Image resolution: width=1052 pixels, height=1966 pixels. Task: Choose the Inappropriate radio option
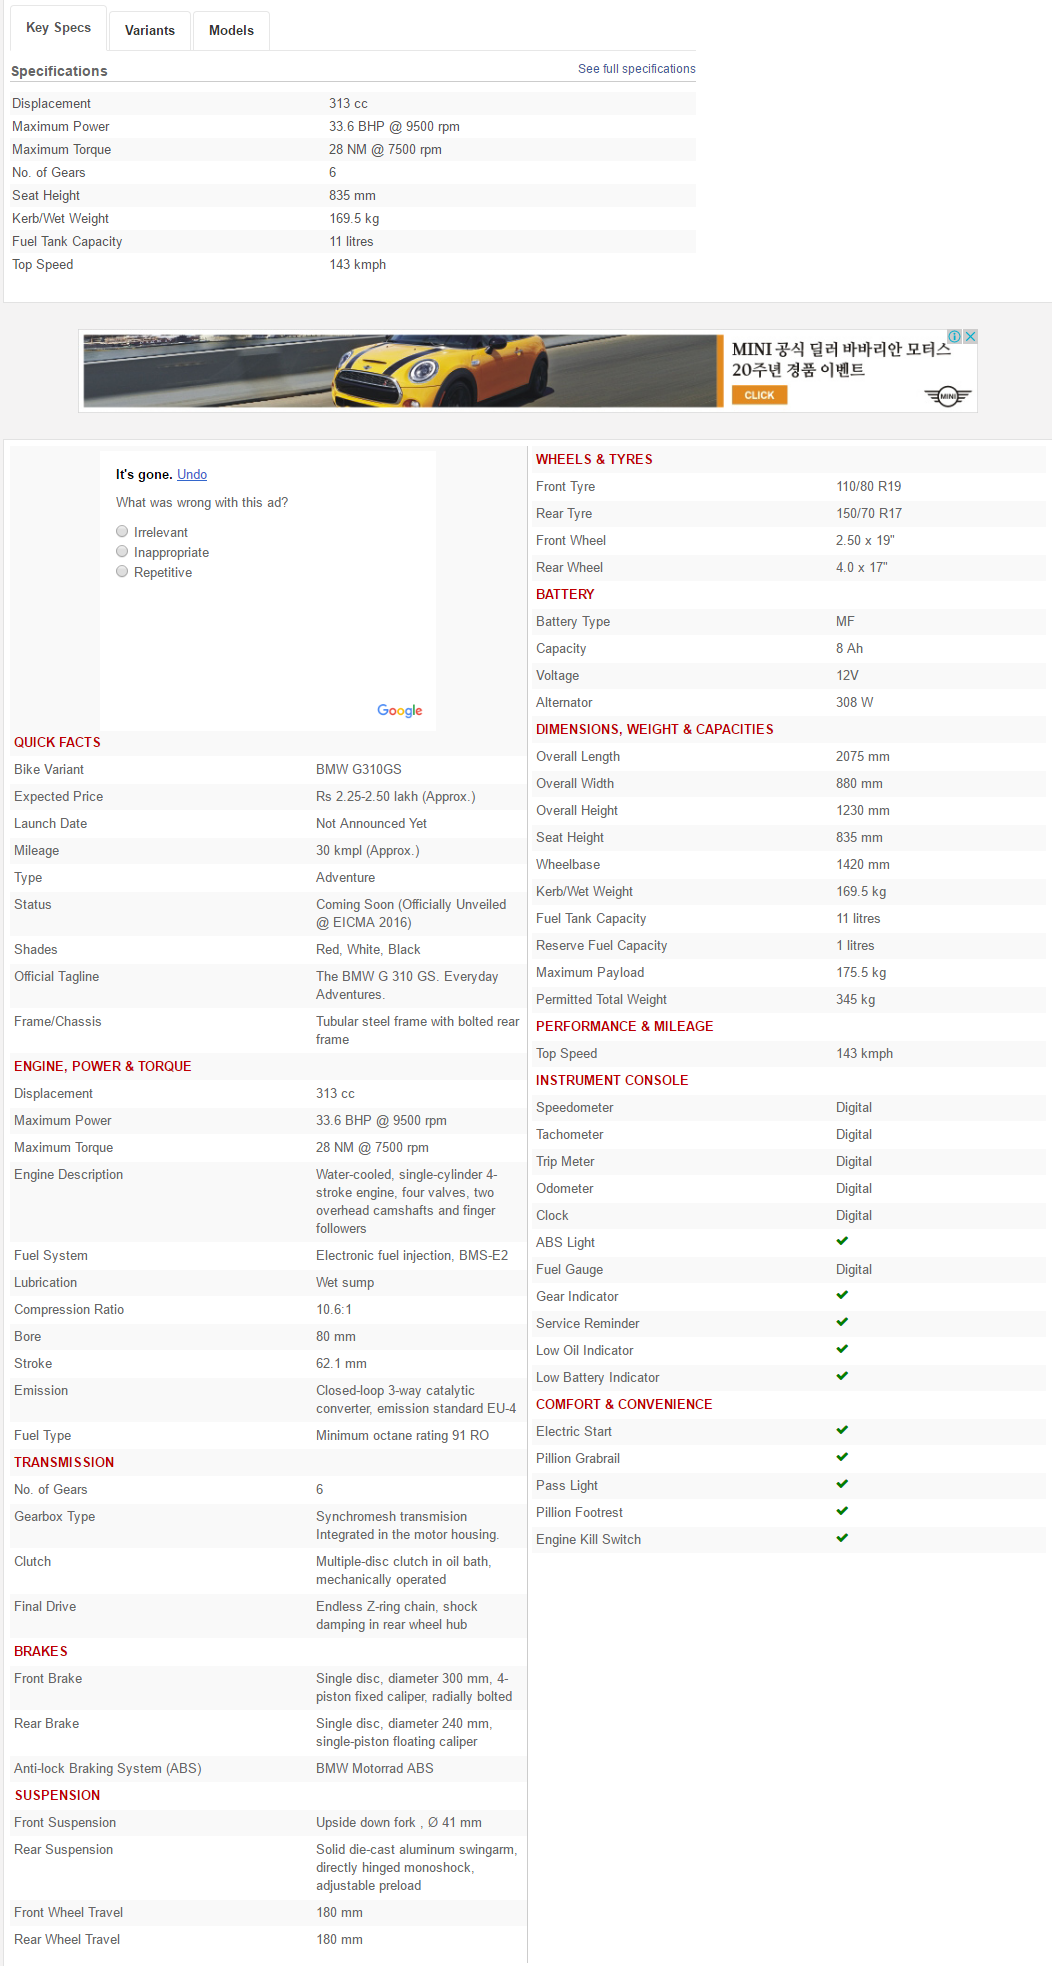(x=122, y=552)
